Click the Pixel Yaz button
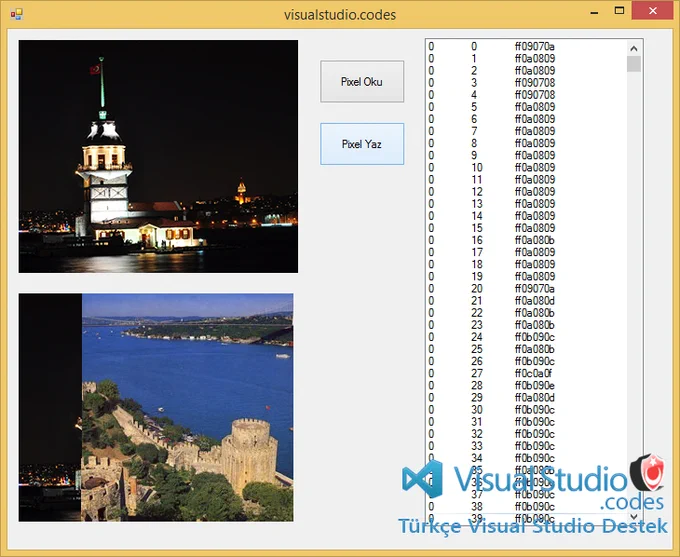The image size is (680, 557). (362, 144)
